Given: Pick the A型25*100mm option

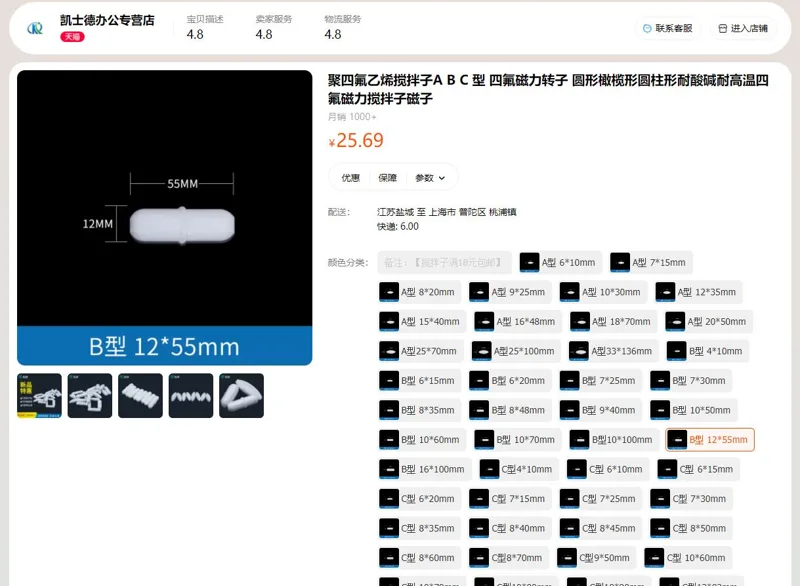Looking at the screenshot, I should click(x=516, y=351).
